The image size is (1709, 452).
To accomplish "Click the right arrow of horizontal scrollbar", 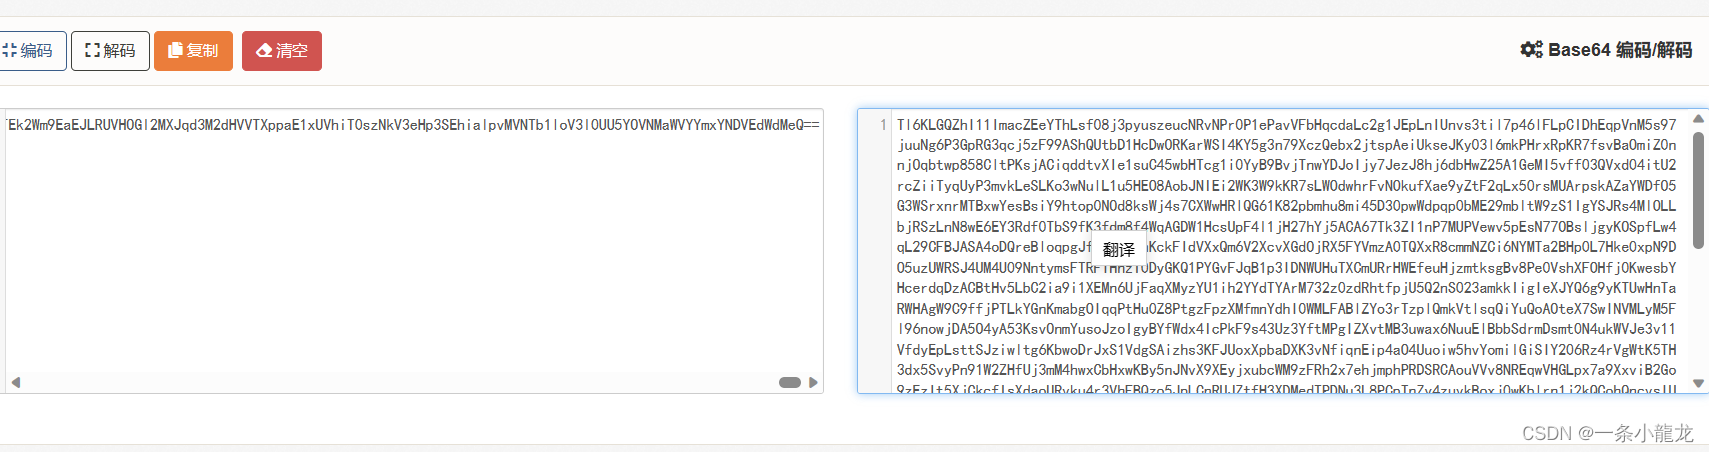I will click(813, 382).
